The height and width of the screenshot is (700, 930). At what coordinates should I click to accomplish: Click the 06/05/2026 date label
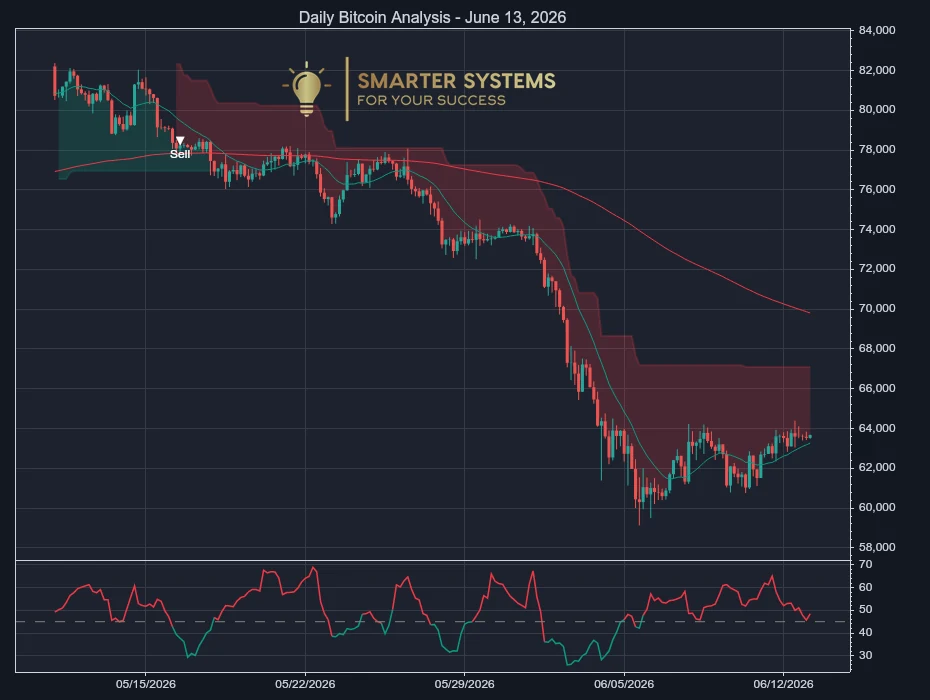pyautogui.click(x=624, y=684)
